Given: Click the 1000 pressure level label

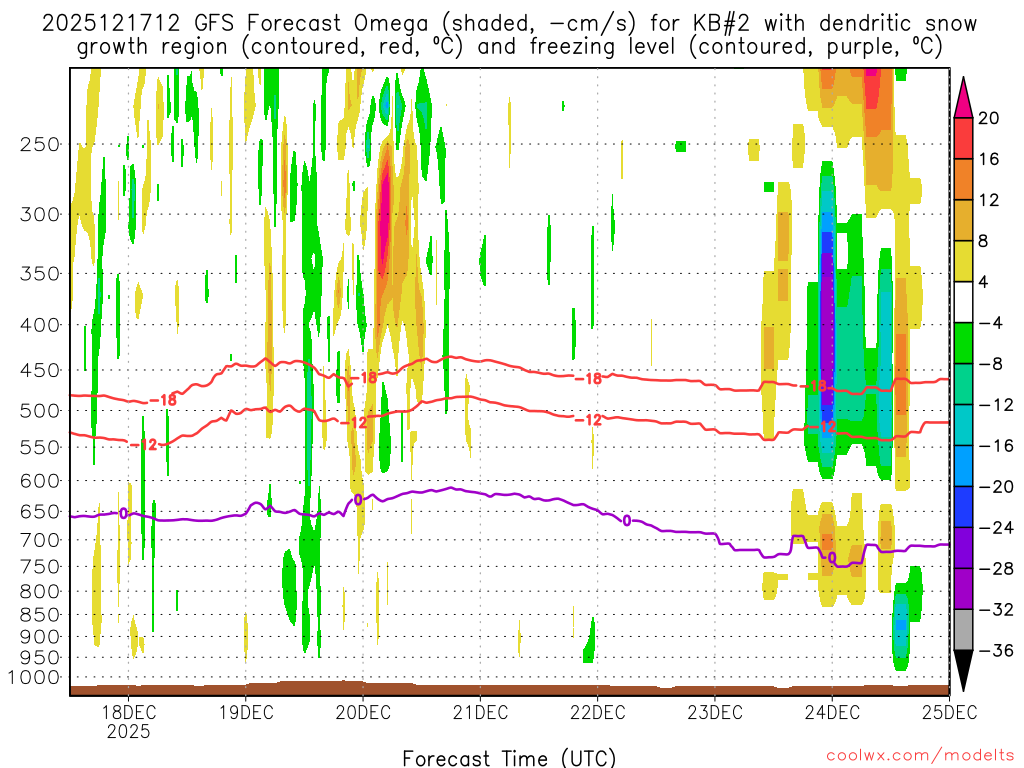Looking at the screenshot, I should pos(34,677).
